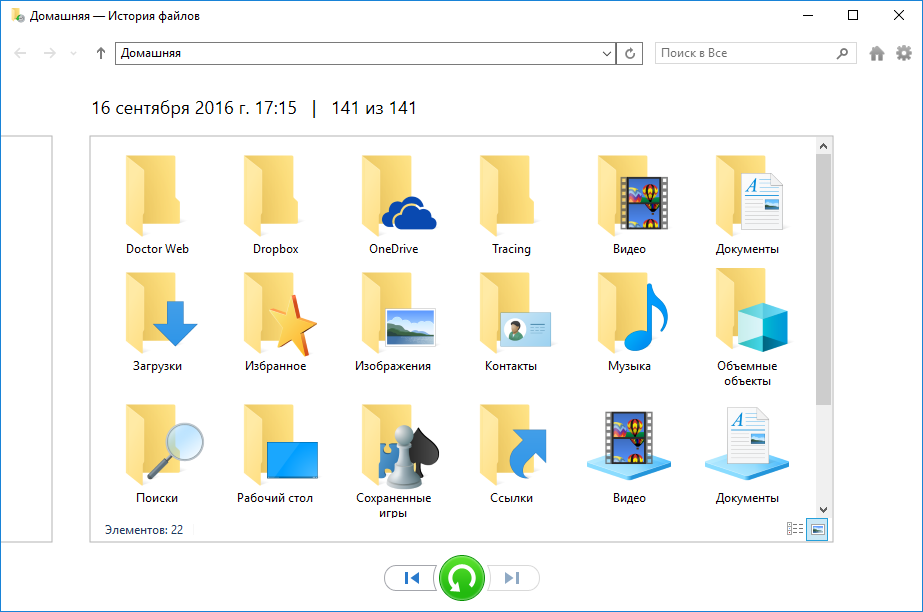923x612 pixels.
Task: Switch to details list view
Action: (796, 529)
